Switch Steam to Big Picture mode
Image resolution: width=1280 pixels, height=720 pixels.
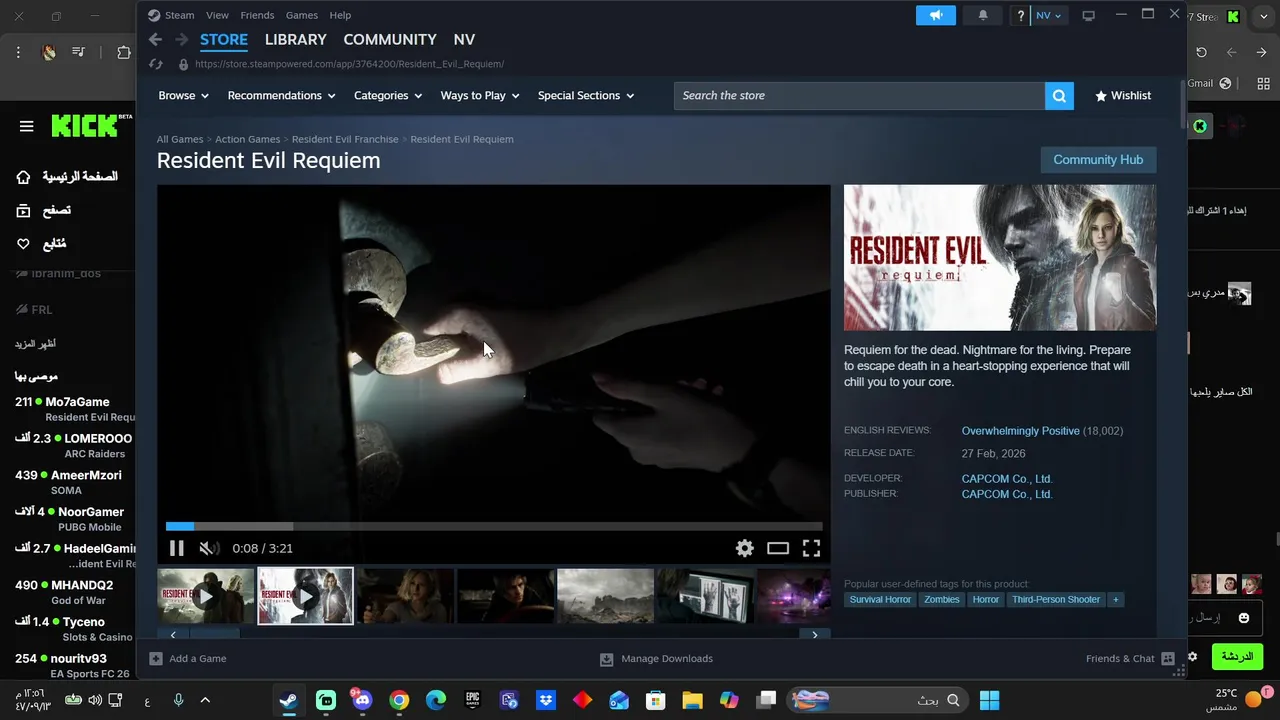(x=1089, y=15)
